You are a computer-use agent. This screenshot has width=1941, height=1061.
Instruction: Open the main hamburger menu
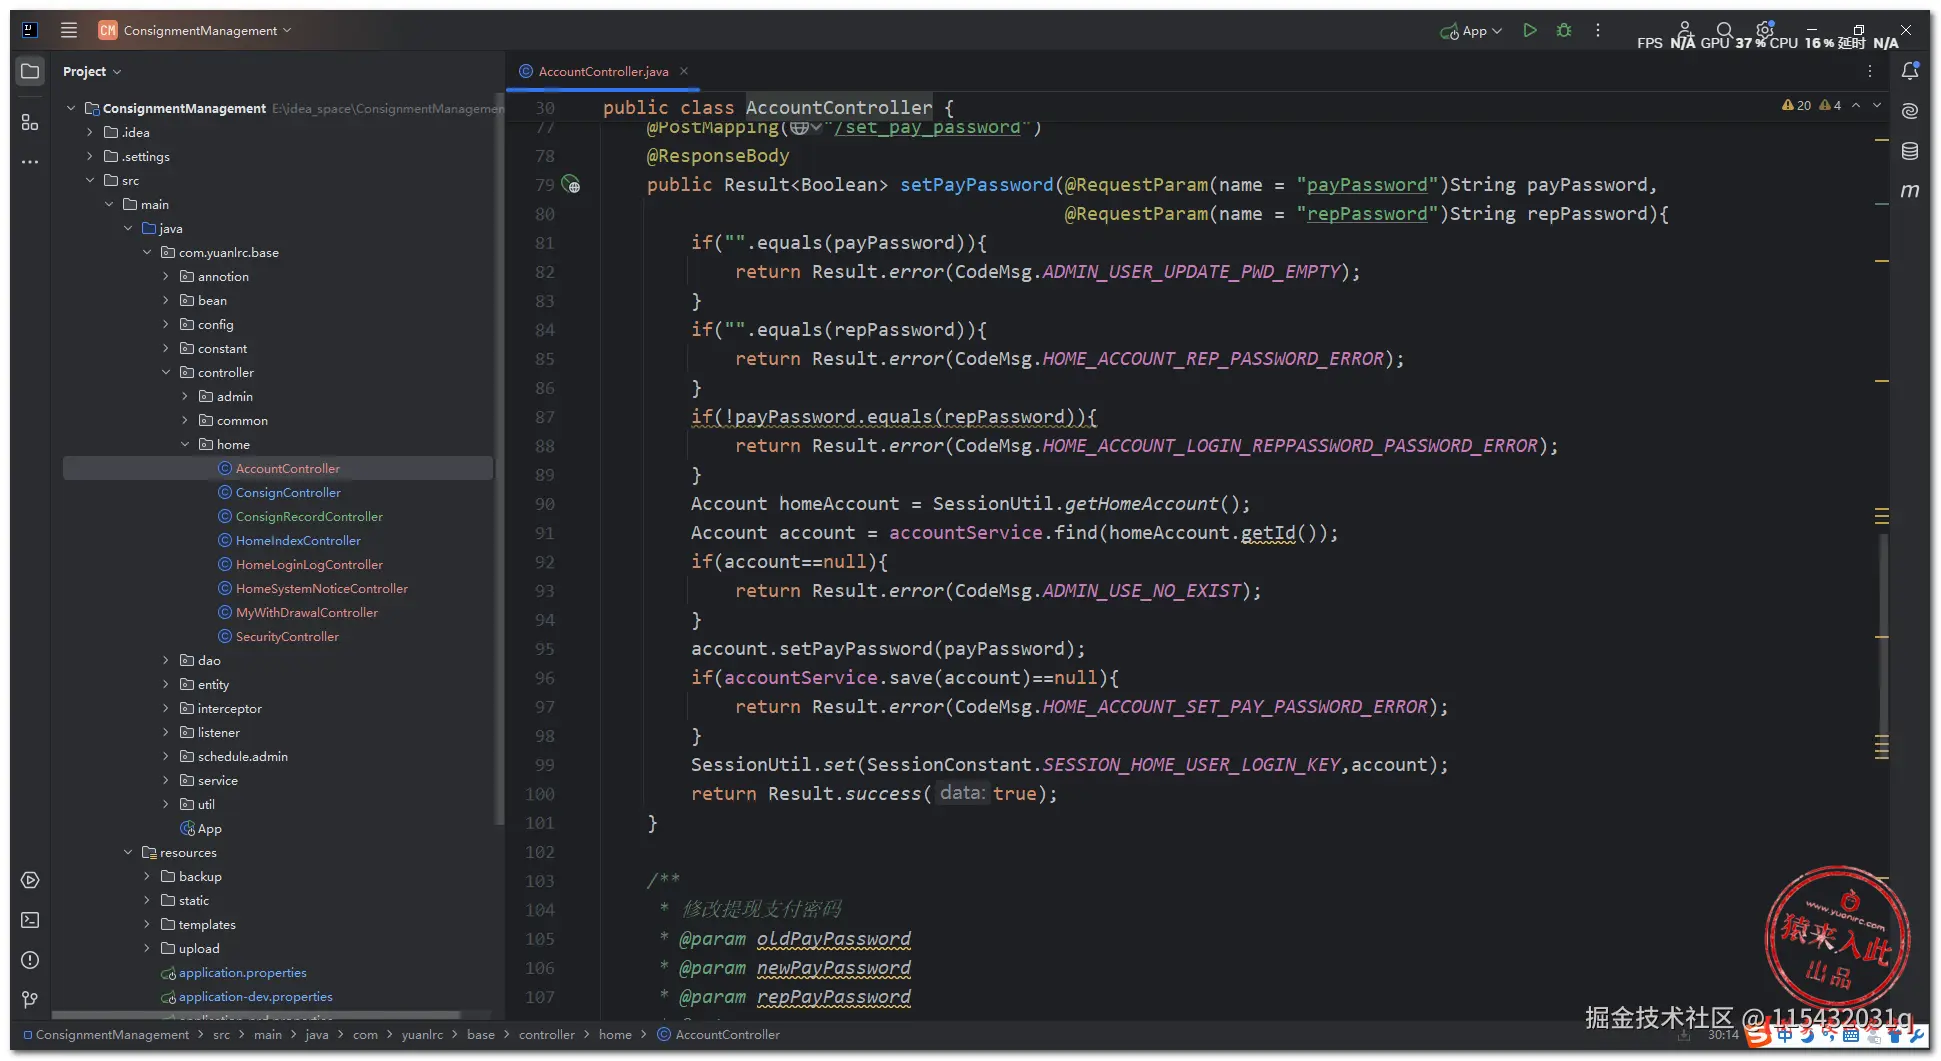(69, 30)
